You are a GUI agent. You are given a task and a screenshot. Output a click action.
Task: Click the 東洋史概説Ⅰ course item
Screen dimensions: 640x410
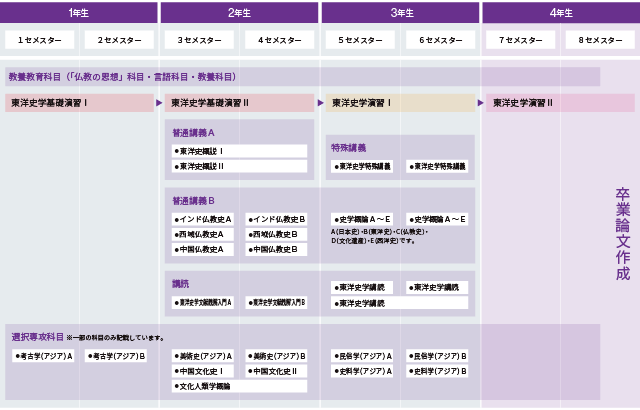point(239,151)
